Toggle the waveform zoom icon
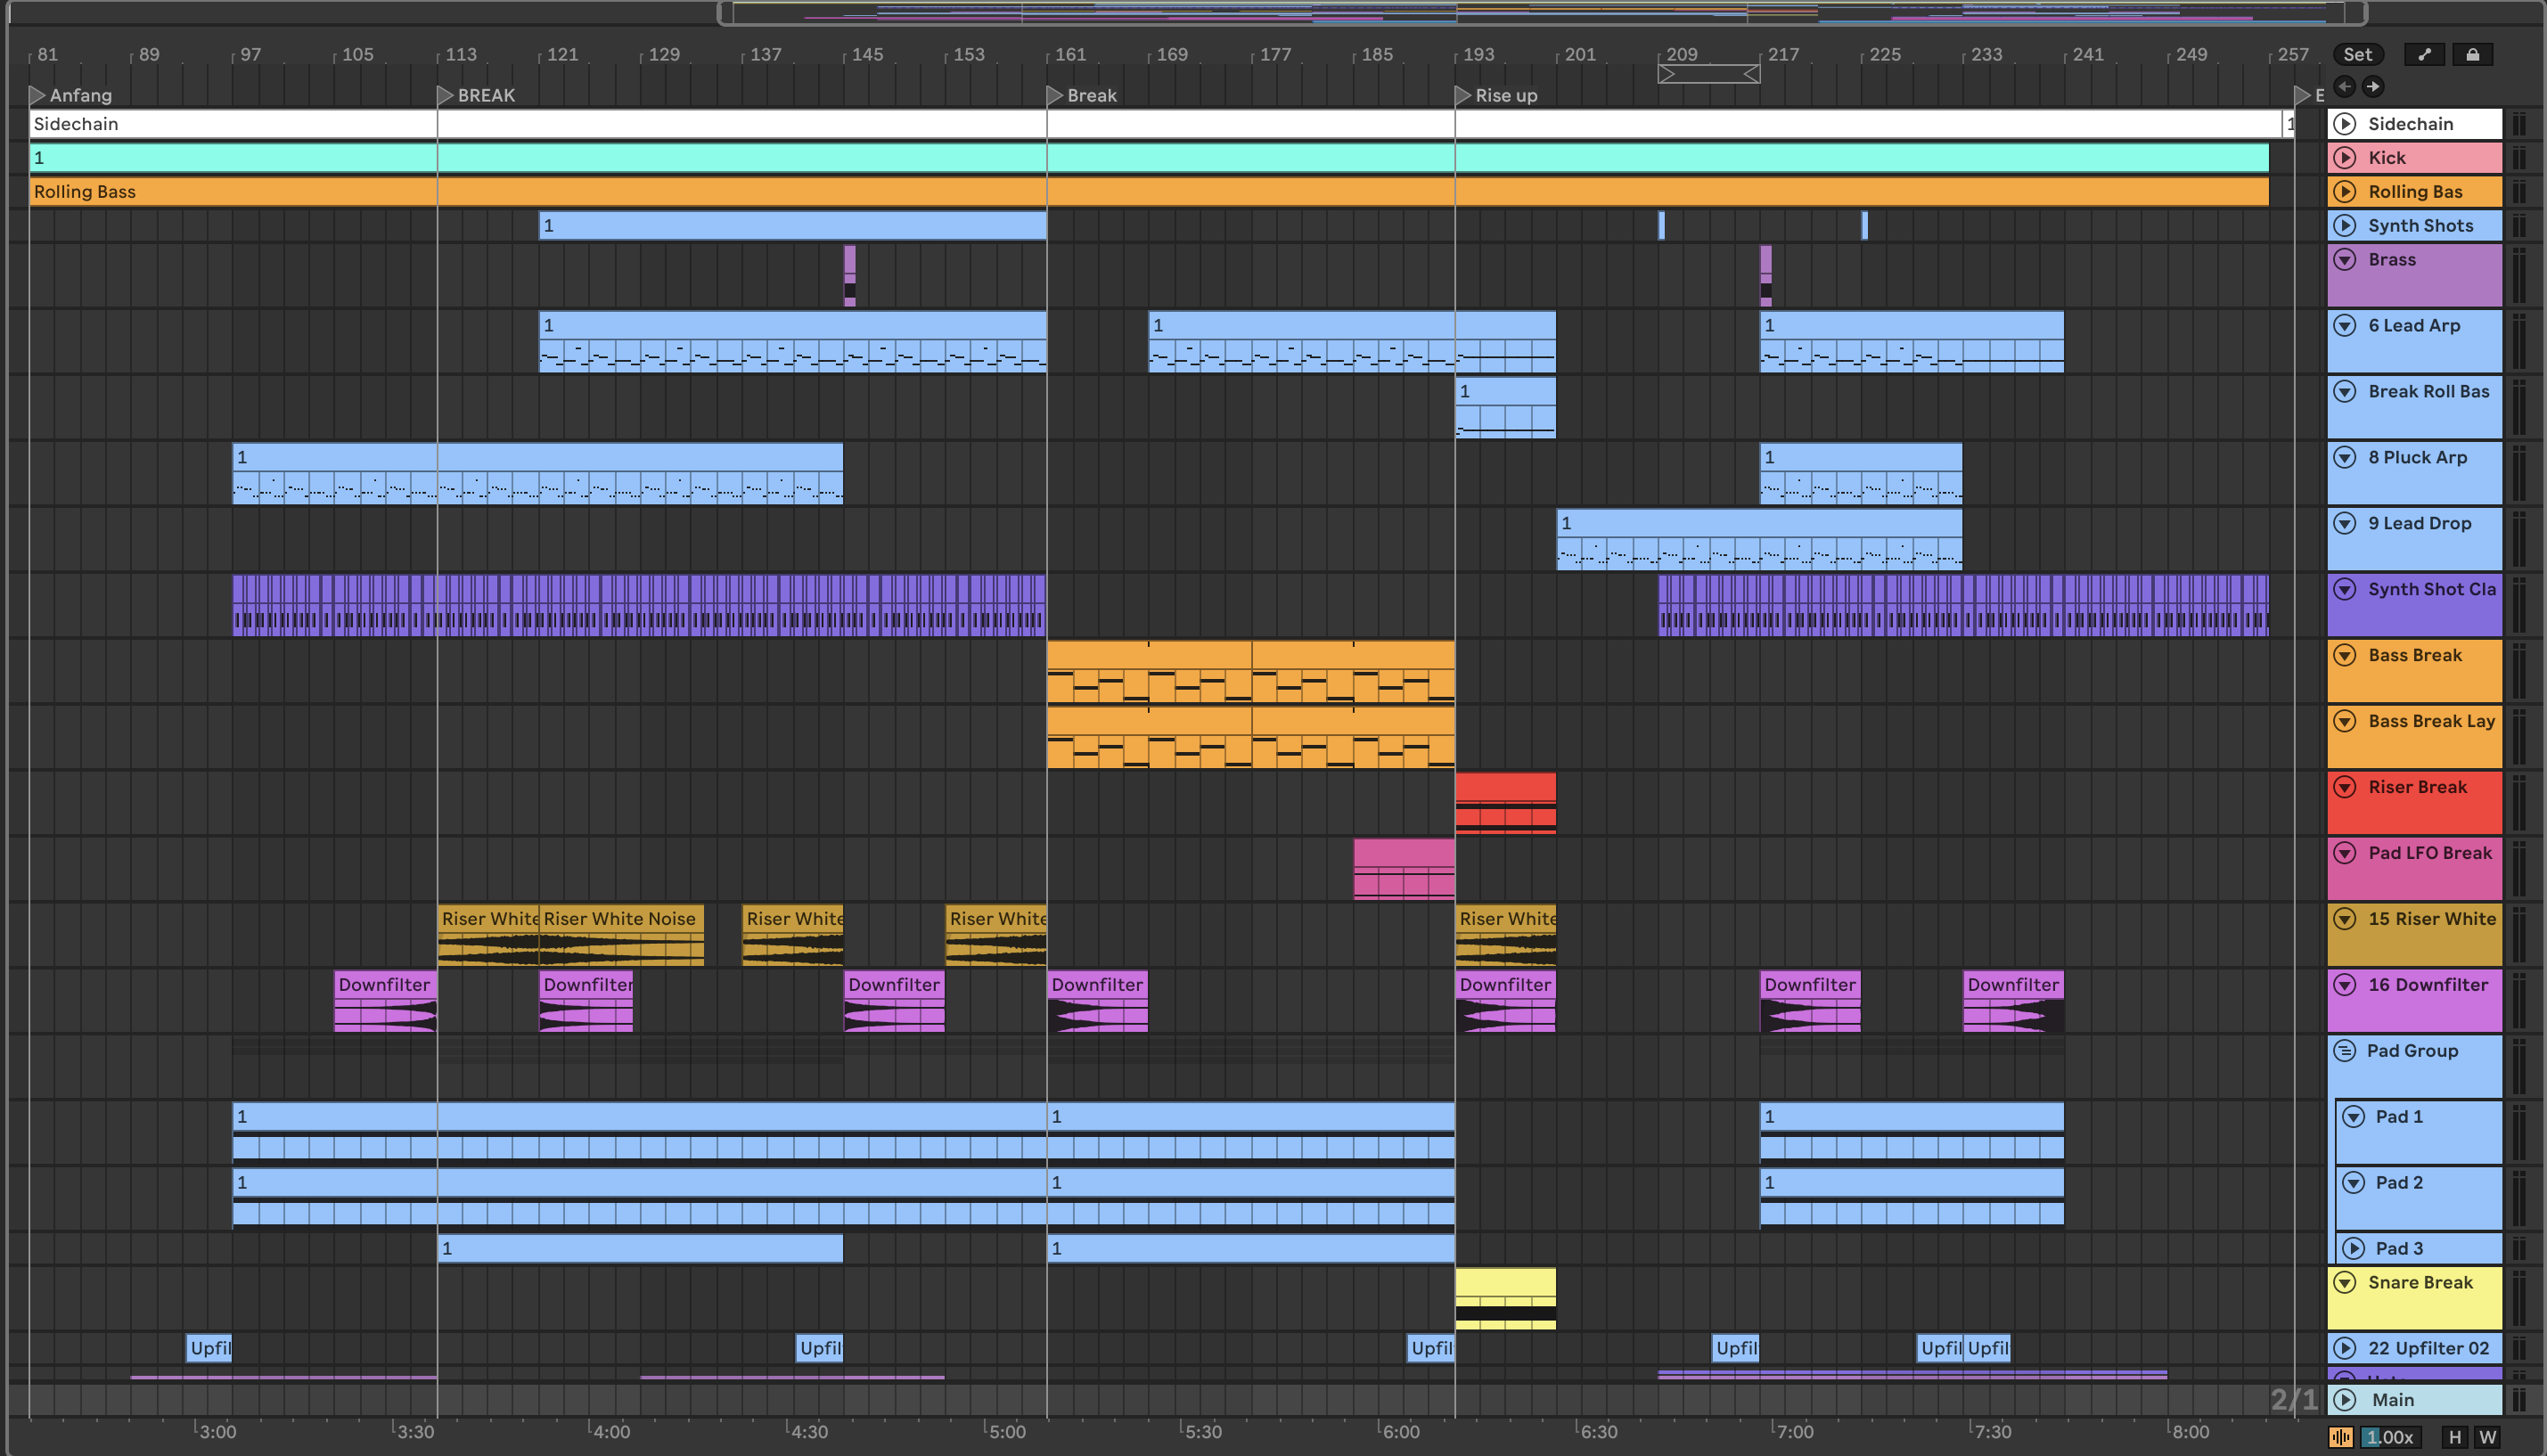This screenshot has width=2547, height=1456. click(2341, 1437)
